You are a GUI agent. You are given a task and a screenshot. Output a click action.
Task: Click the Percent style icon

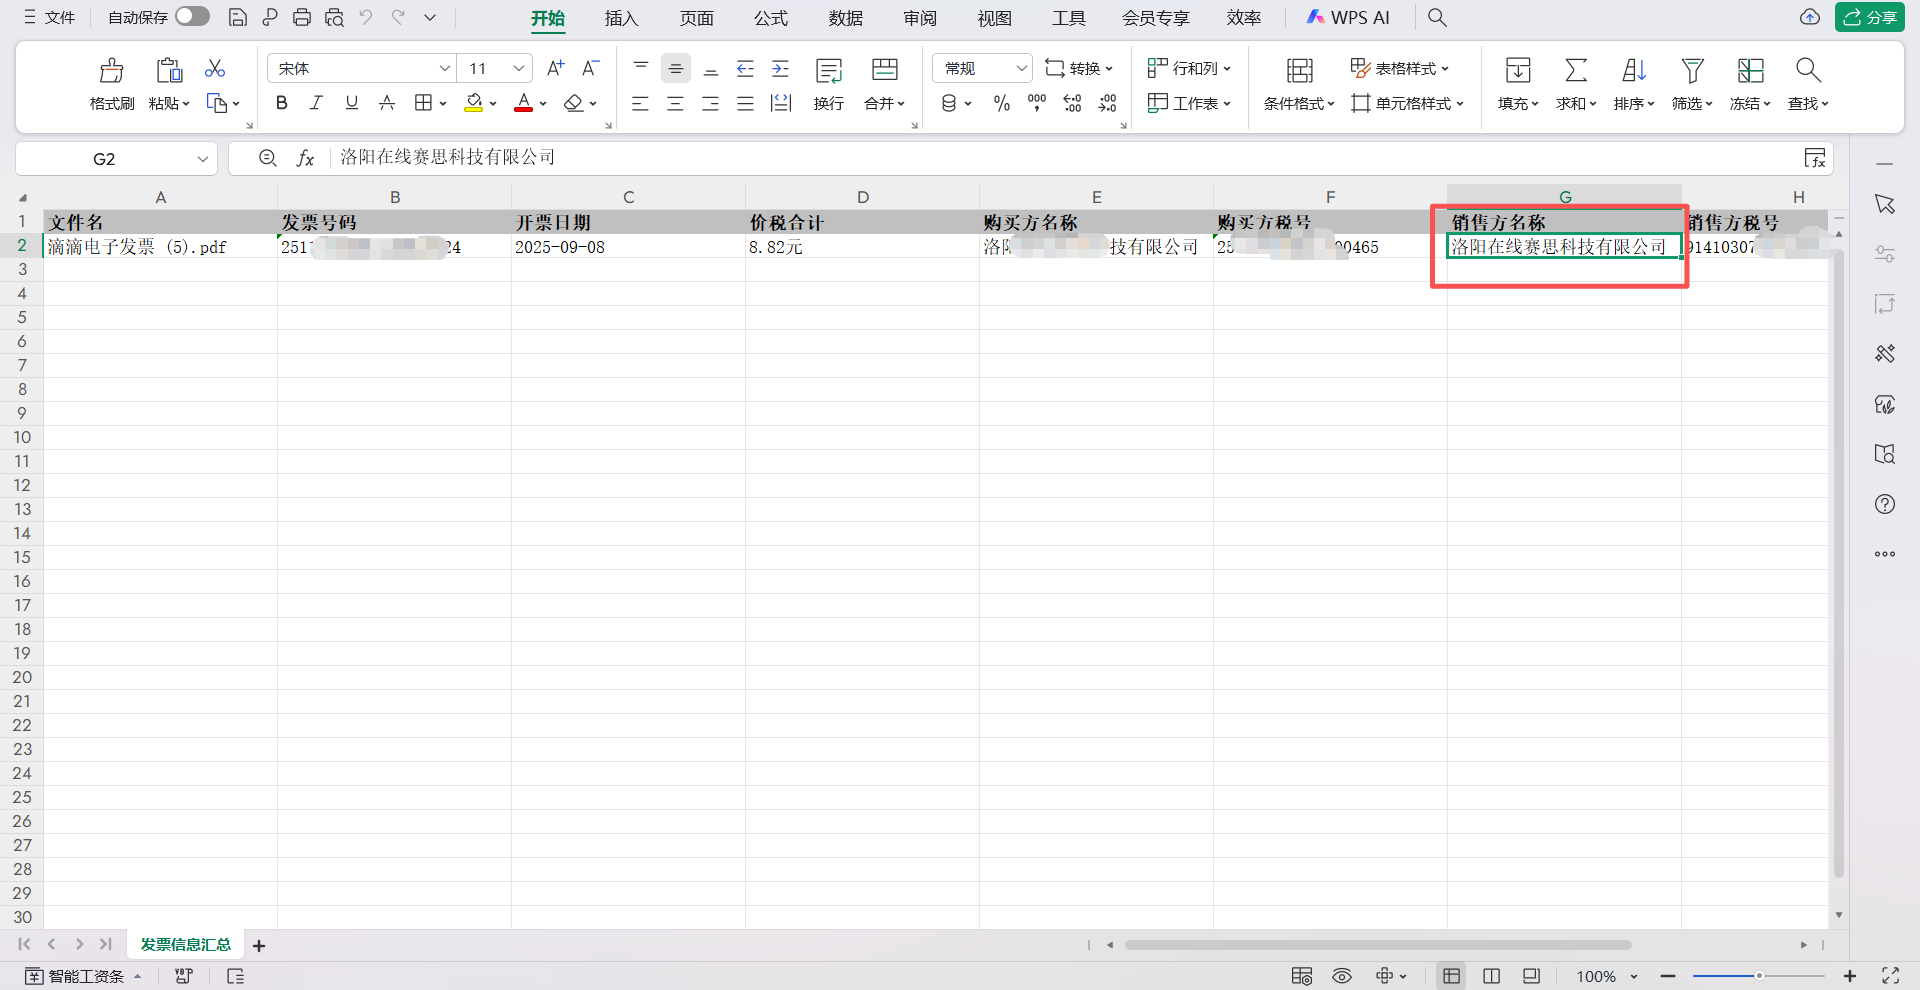[1002, 103]
